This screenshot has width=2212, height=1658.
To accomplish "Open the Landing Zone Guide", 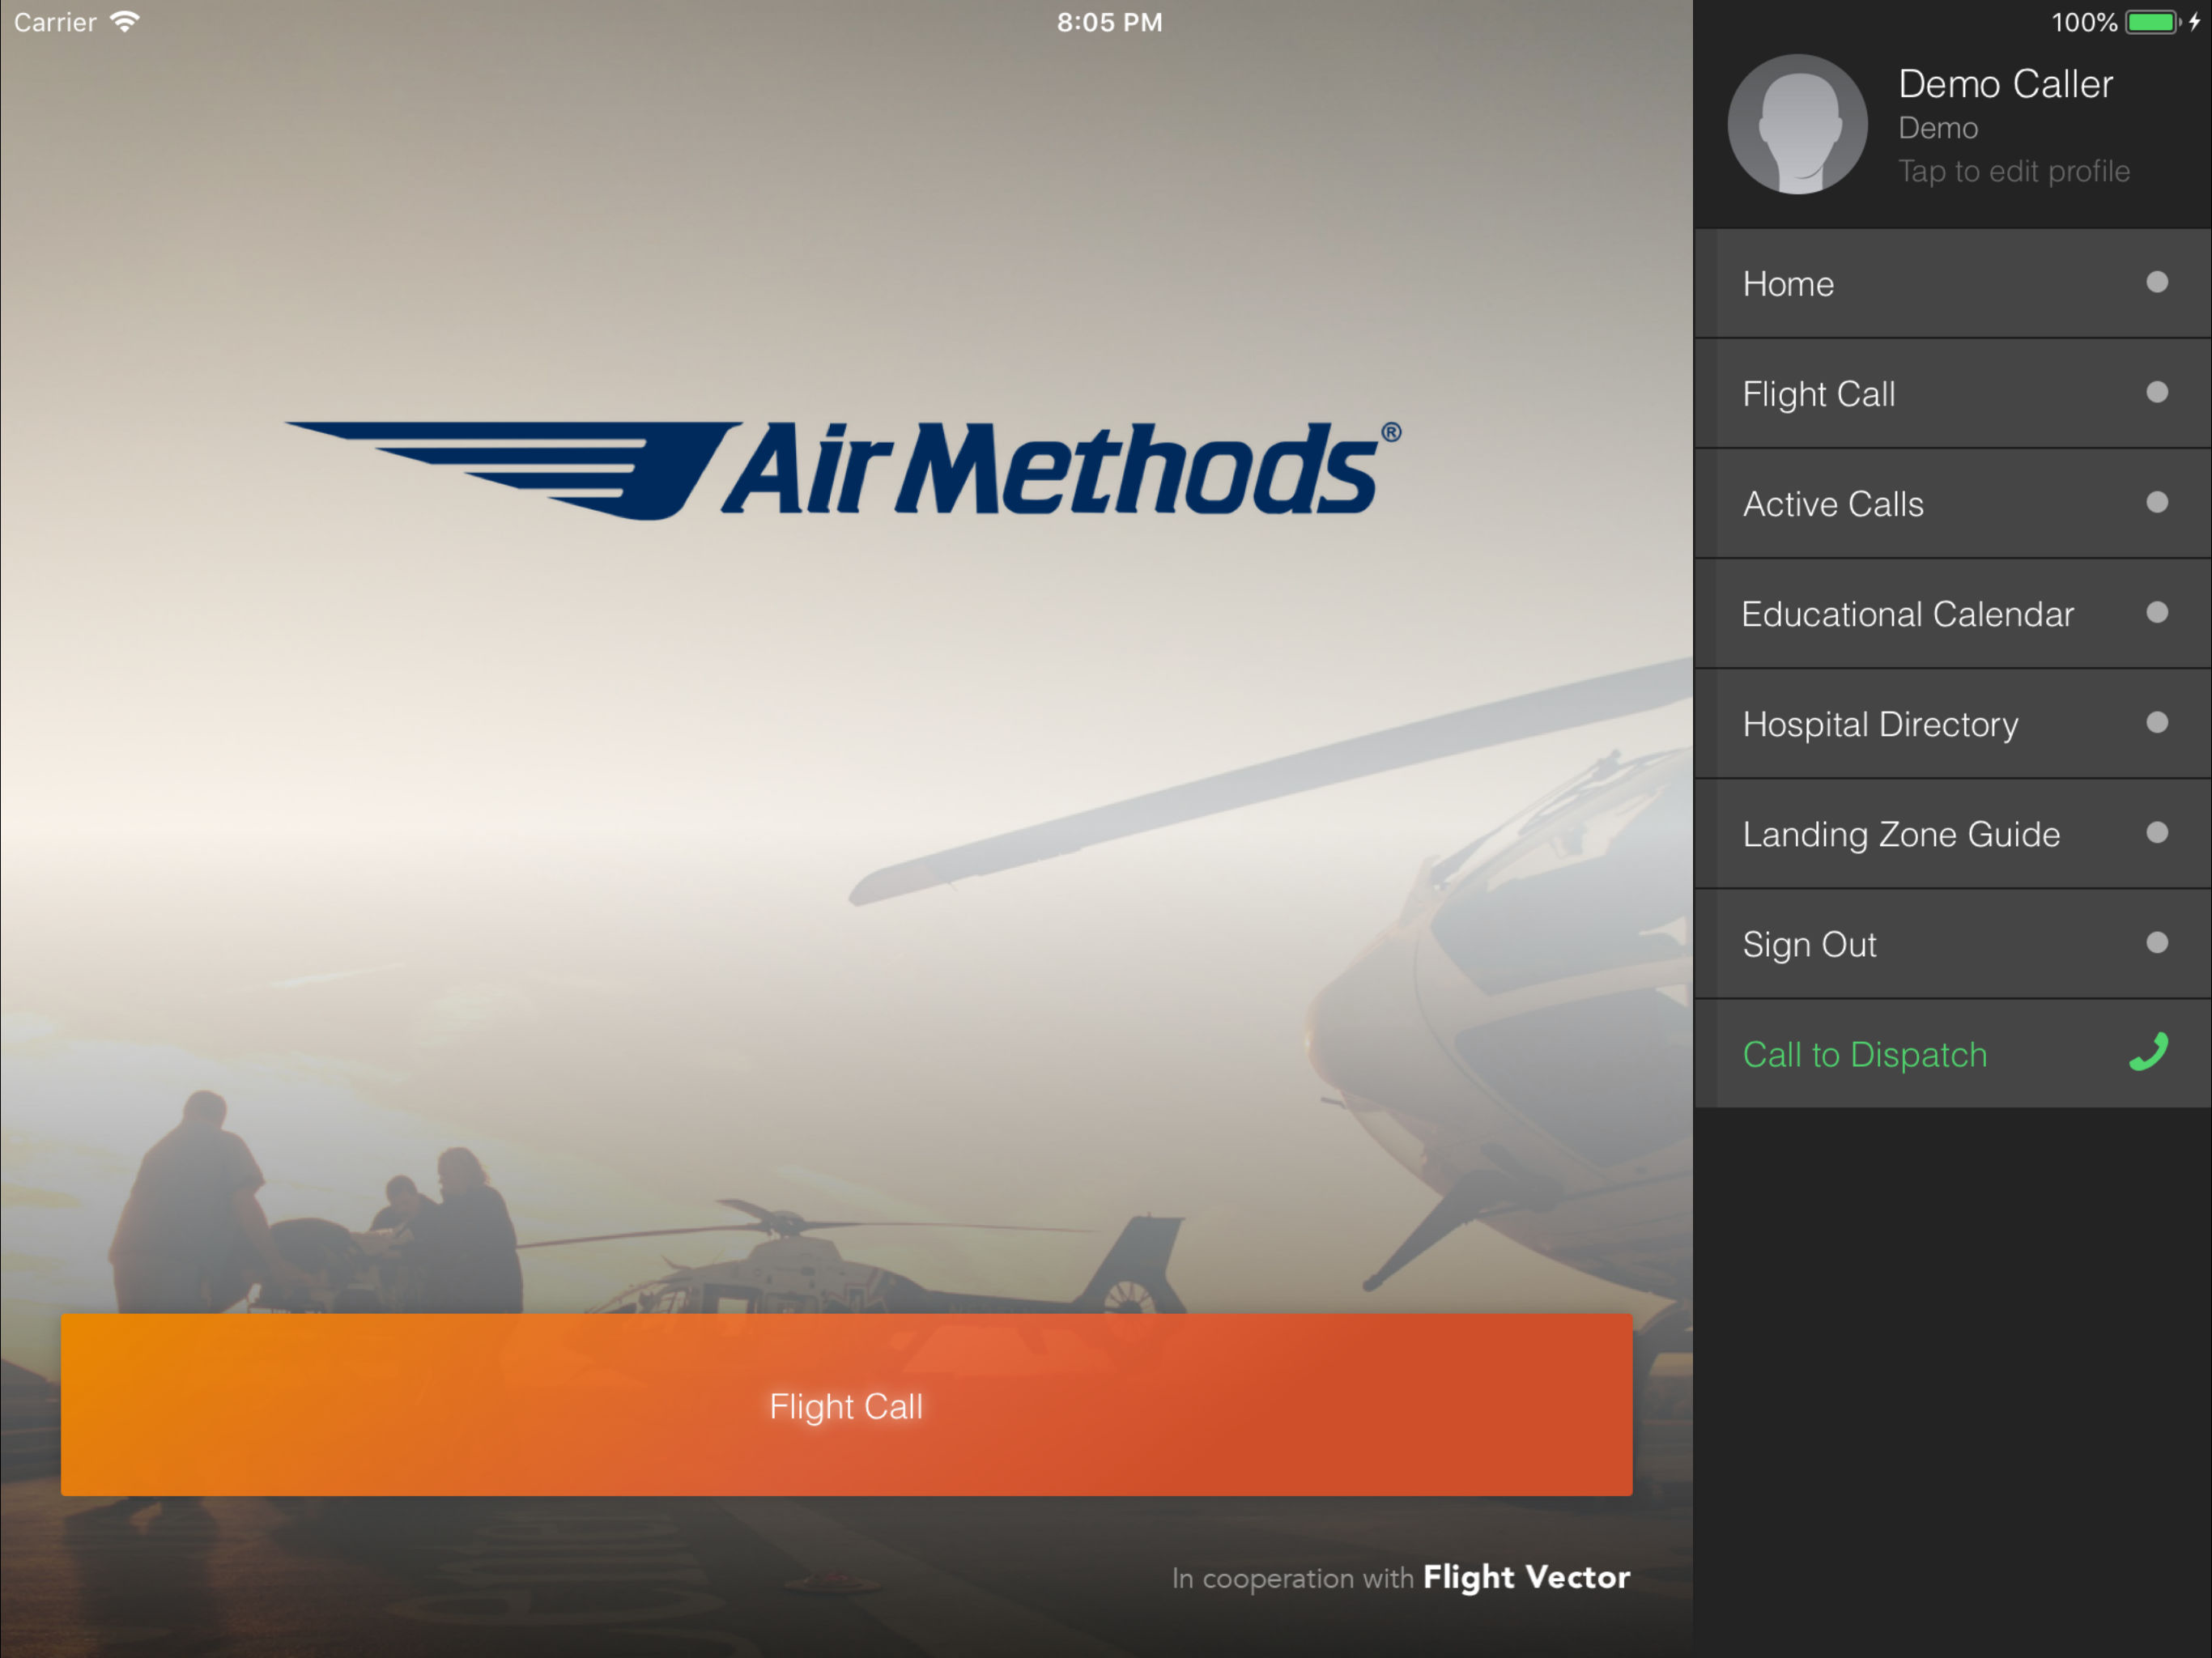I will pos(1900,834).
